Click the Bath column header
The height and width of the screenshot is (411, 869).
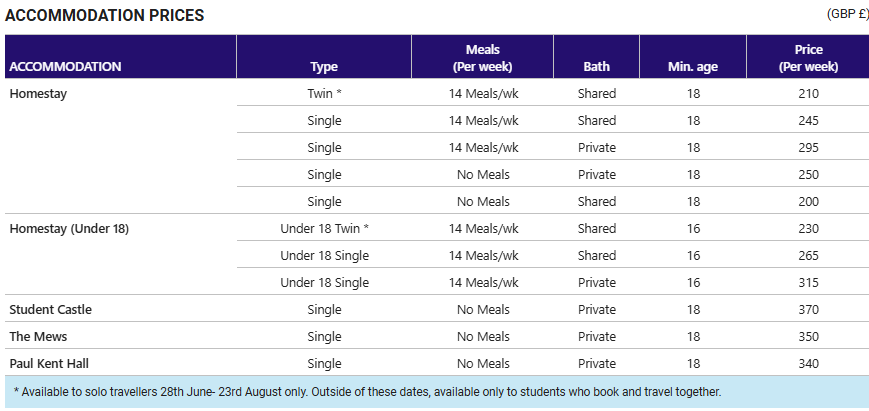pos(596,66)
